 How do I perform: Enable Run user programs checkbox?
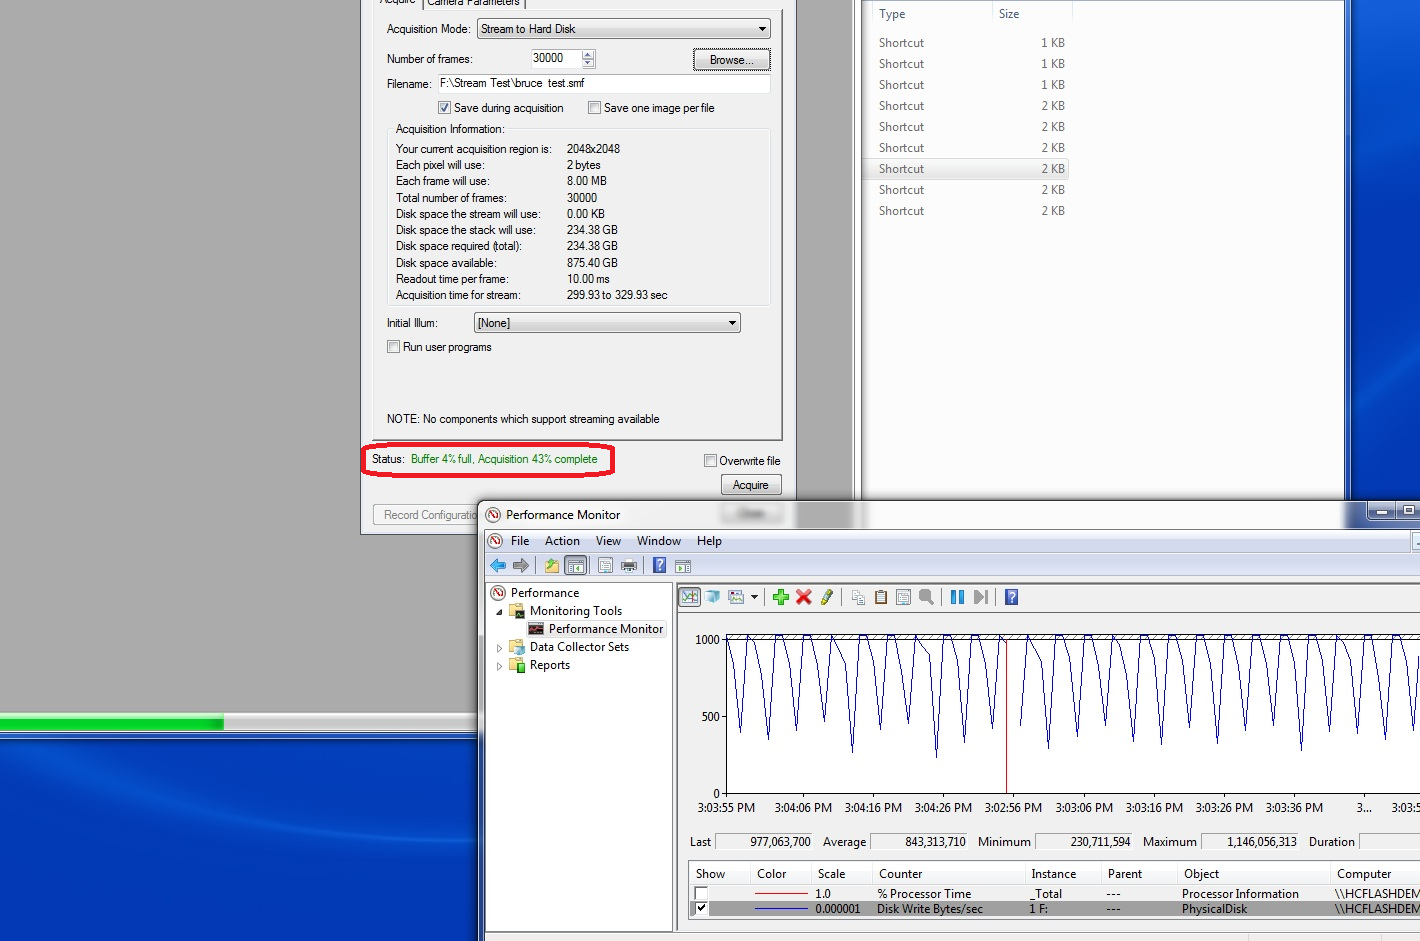coord(393,347)
